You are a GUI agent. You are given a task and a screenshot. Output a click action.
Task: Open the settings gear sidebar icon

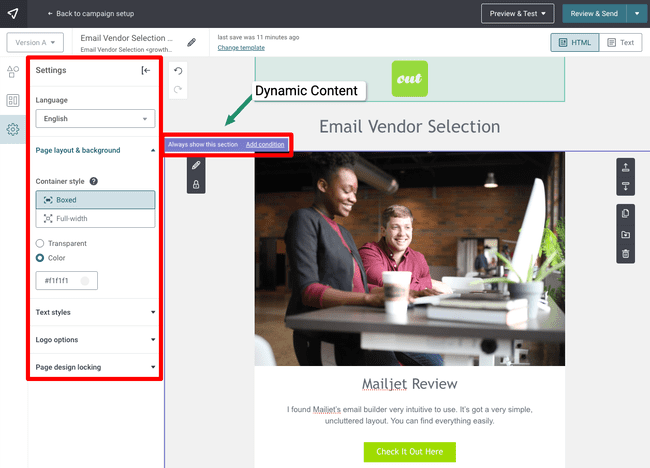click(x=13, y=129)
